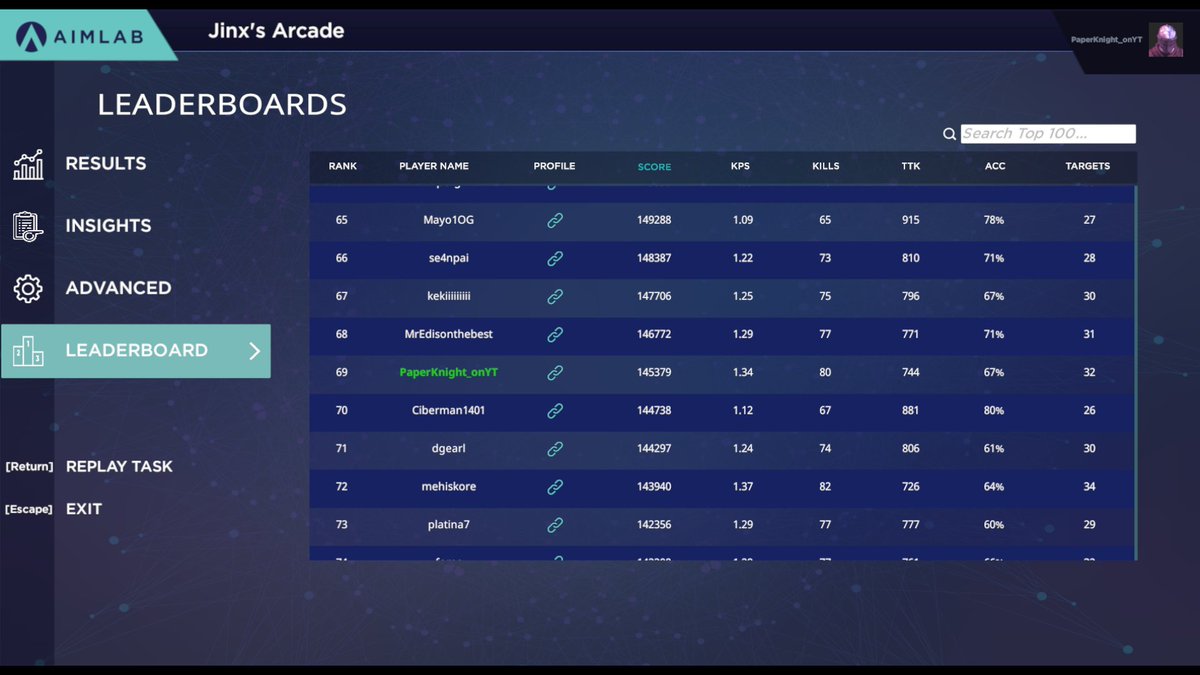Viewport: 1200px width, 675px height.
Task: Click score value 145379
Action: (654, 372)
